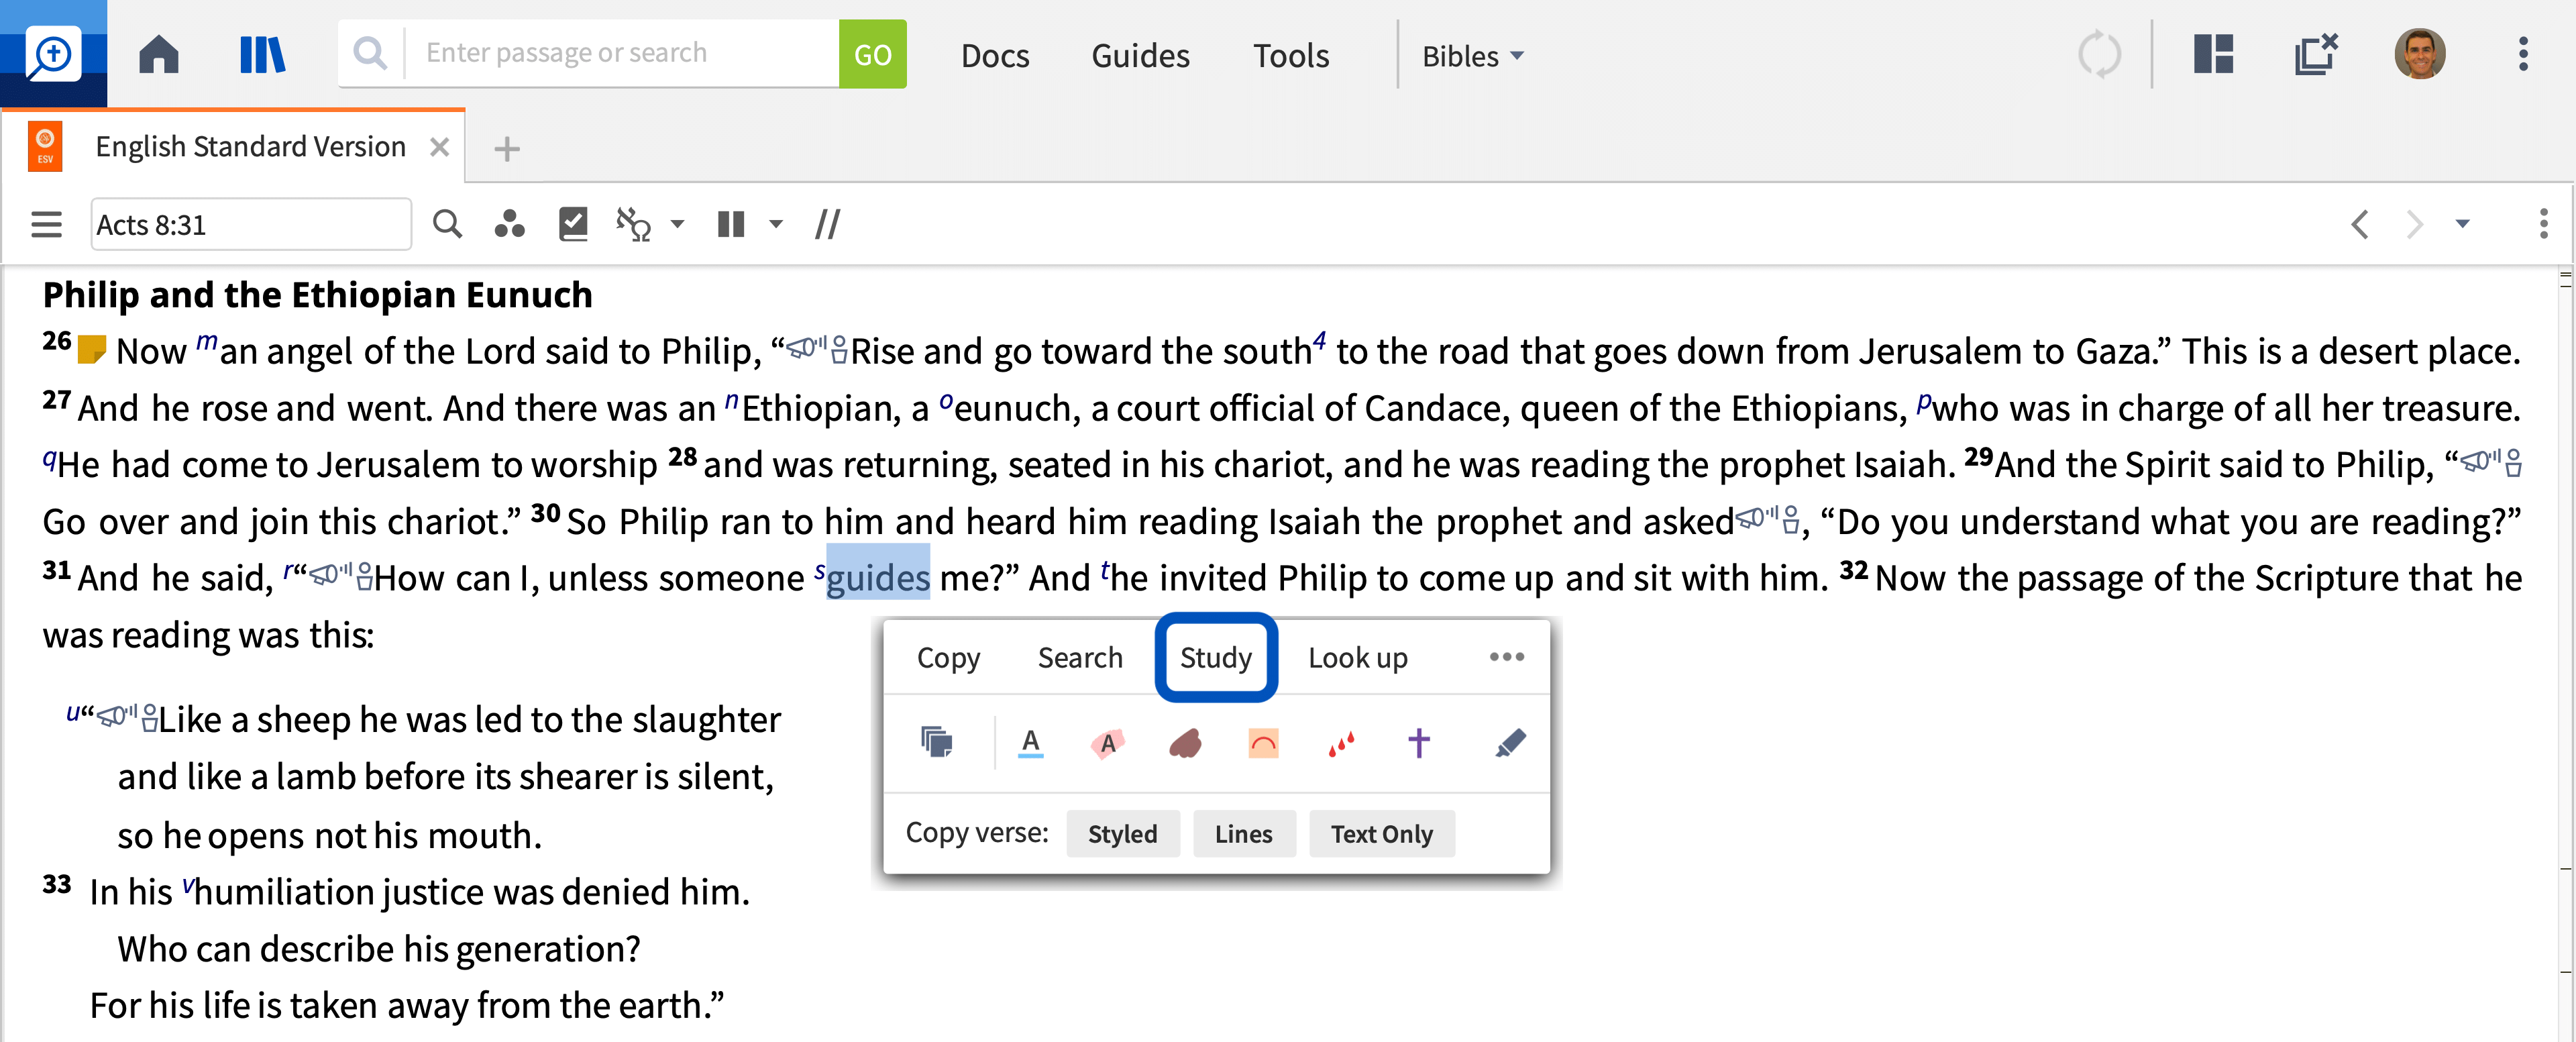Screen dimensions: 2576x1042
Task: Apply the purple cross marker to selection
Action: pos(1418,743)
